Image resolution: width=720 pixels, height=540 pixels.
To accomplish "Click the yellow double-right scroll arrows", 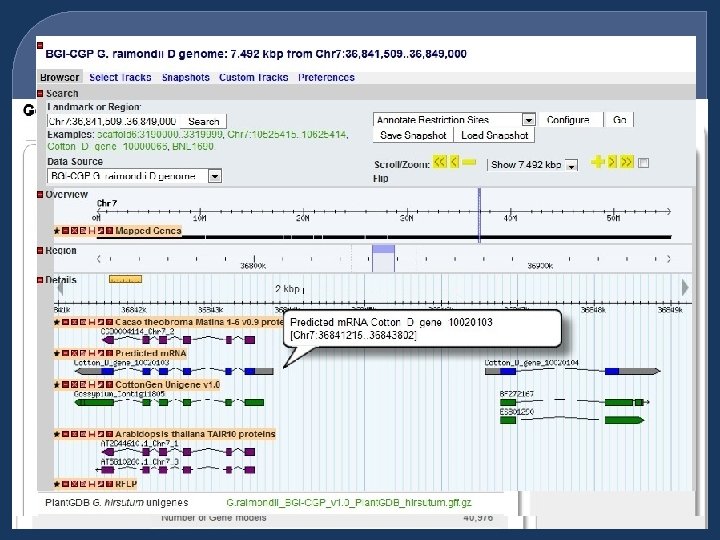I will 627,162.
